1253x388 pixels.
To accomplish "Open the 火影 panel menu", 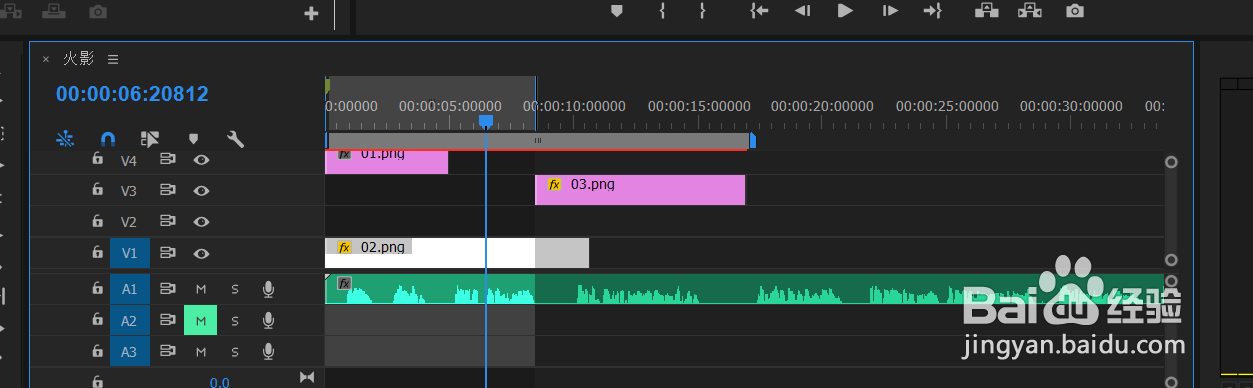I will [x=113, y=59].
